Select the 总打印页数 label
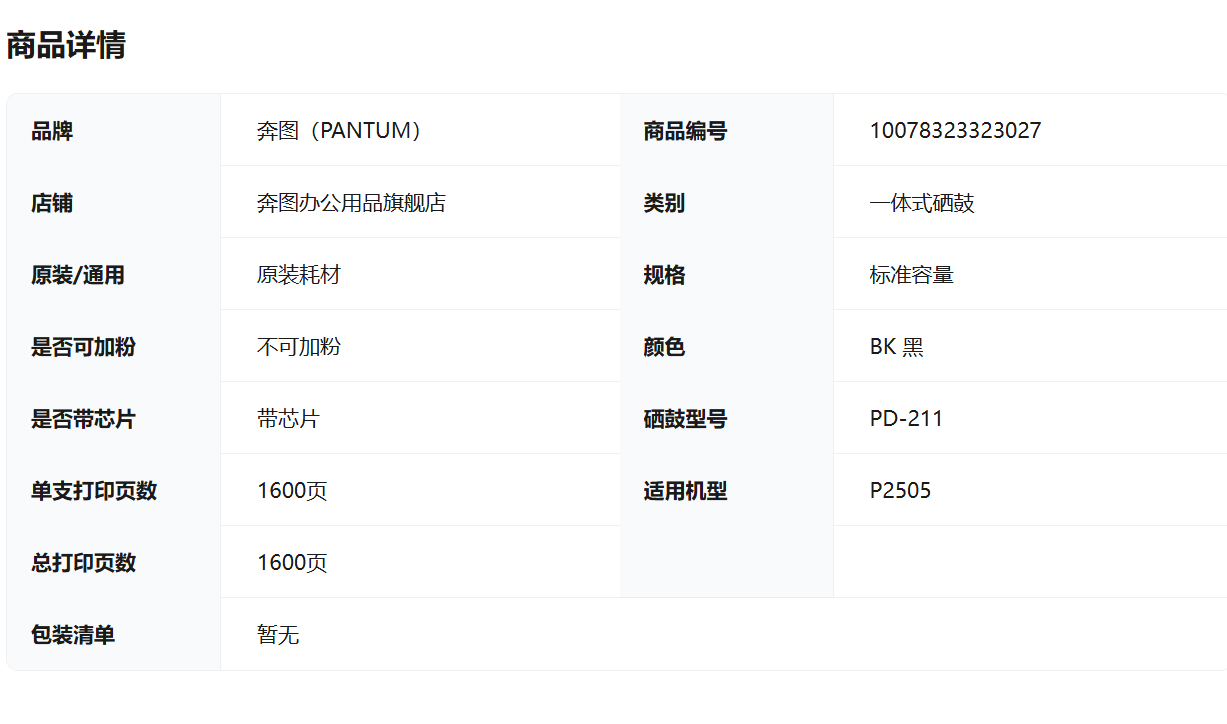Screen dimensions: 1227x724 point(83,563)
